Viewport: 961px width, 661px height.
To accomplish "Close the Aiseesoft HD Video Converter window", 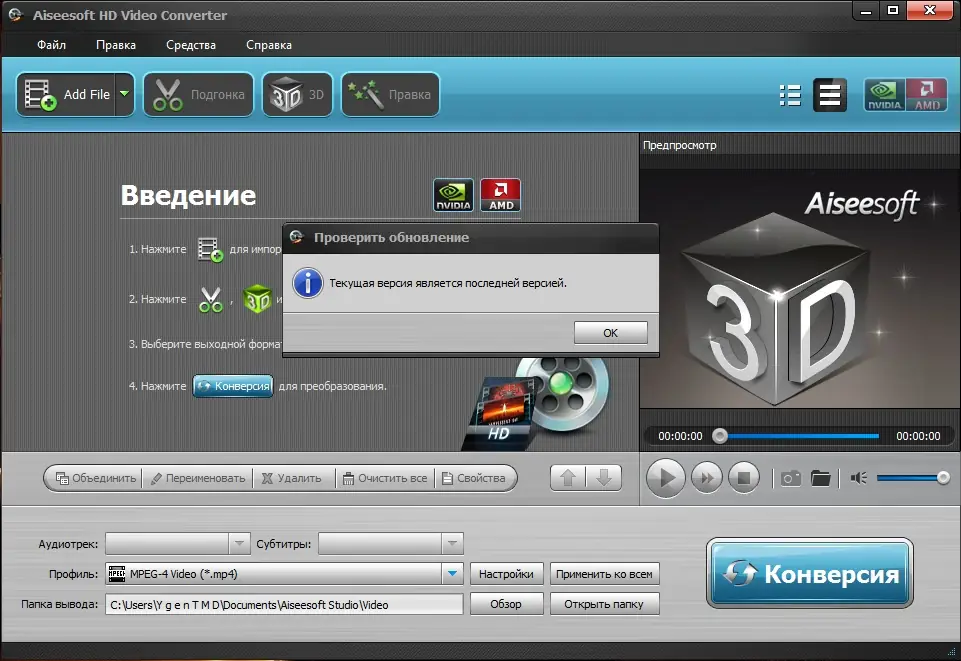I will [930, 10].
